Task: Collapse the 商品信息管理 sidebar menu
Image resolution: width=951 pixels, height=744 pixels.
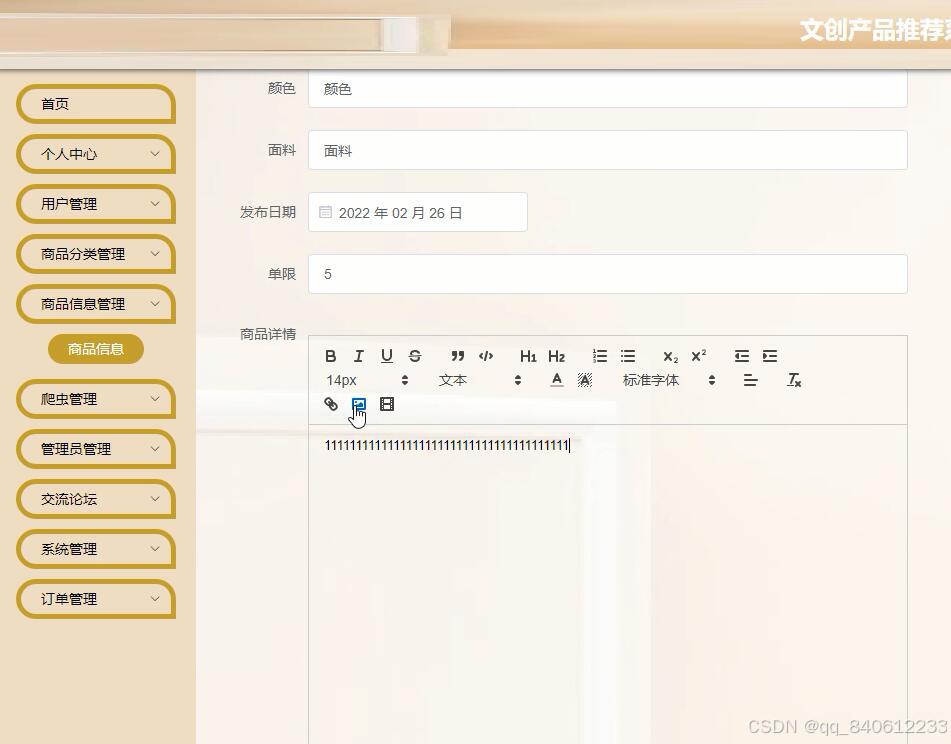Action: 96,304
